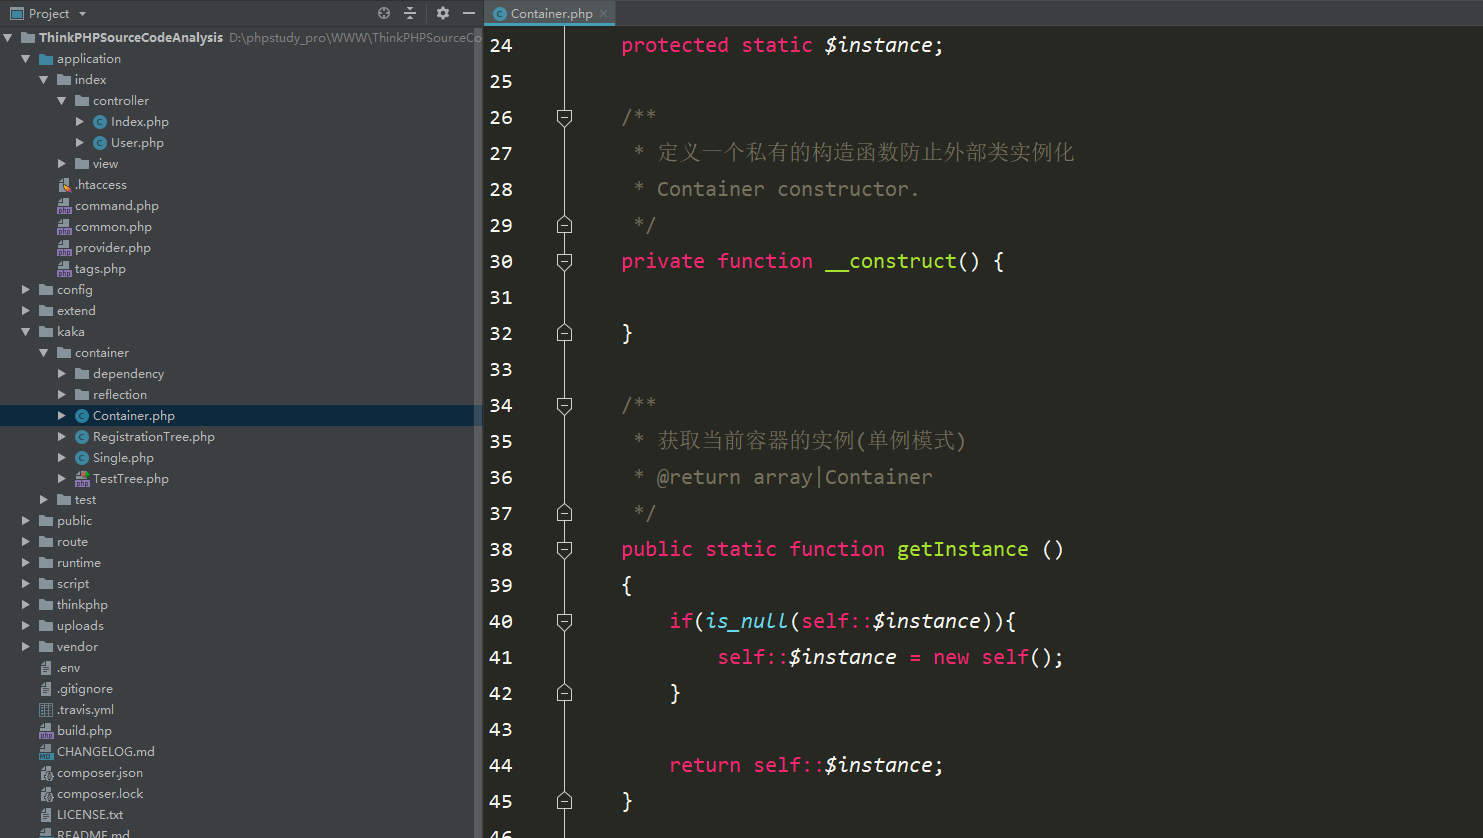Screen dimensions: 1483x838
Task: Click line number 24 in gutter
Action: [x=501, y=46]
